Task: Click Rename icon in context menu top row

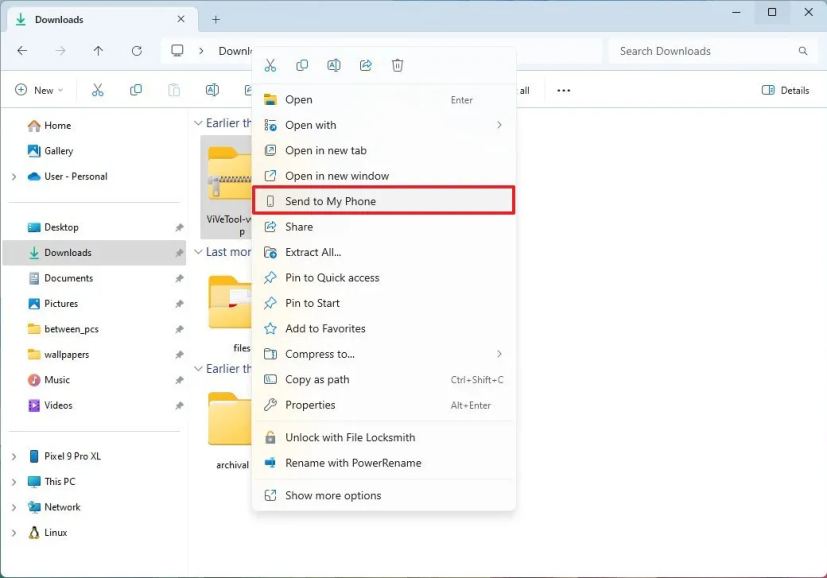Action: (x=334, y=65)
